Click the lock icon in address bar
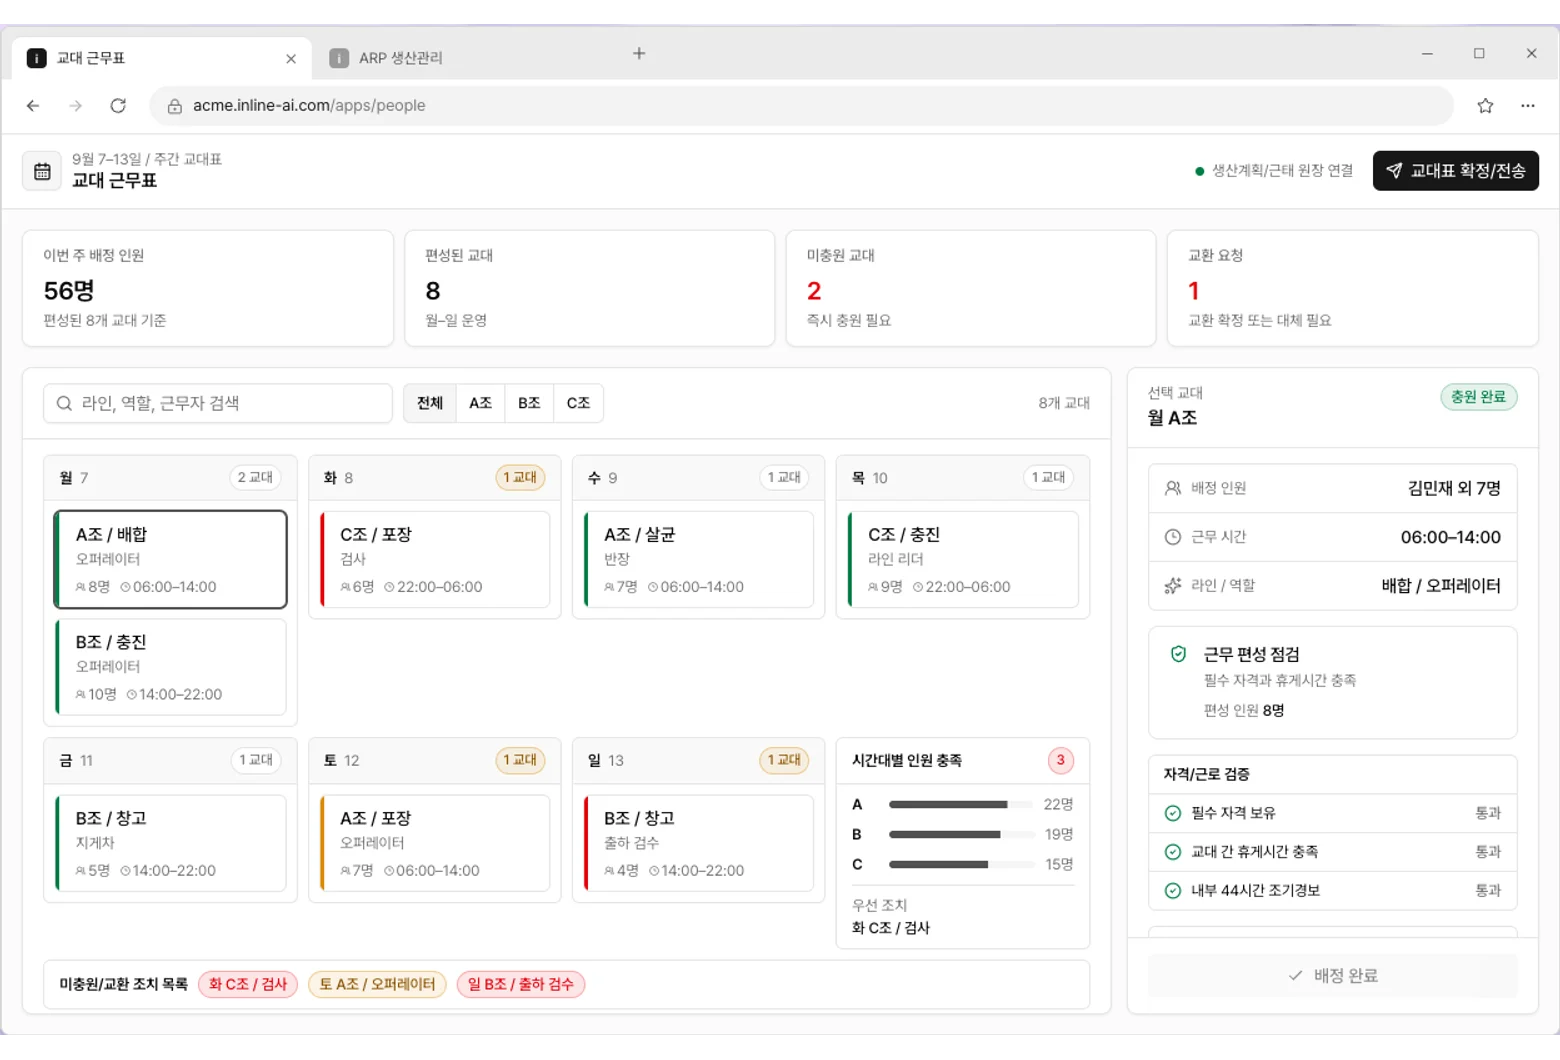Image resolution: width=1560 pixels, height=1060 pixels. pyautogui.click(x=174, y=106)
